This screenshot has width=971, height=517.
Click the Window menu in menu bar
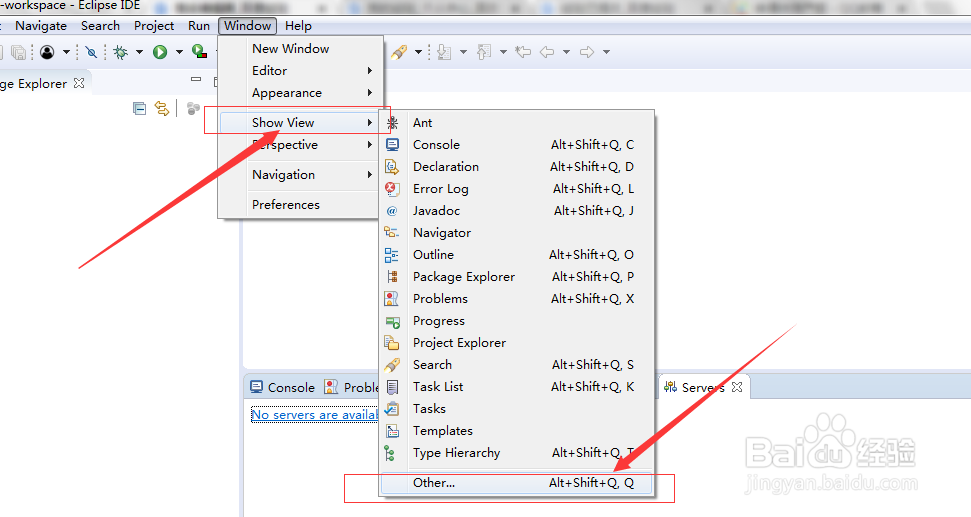(248, 26)
